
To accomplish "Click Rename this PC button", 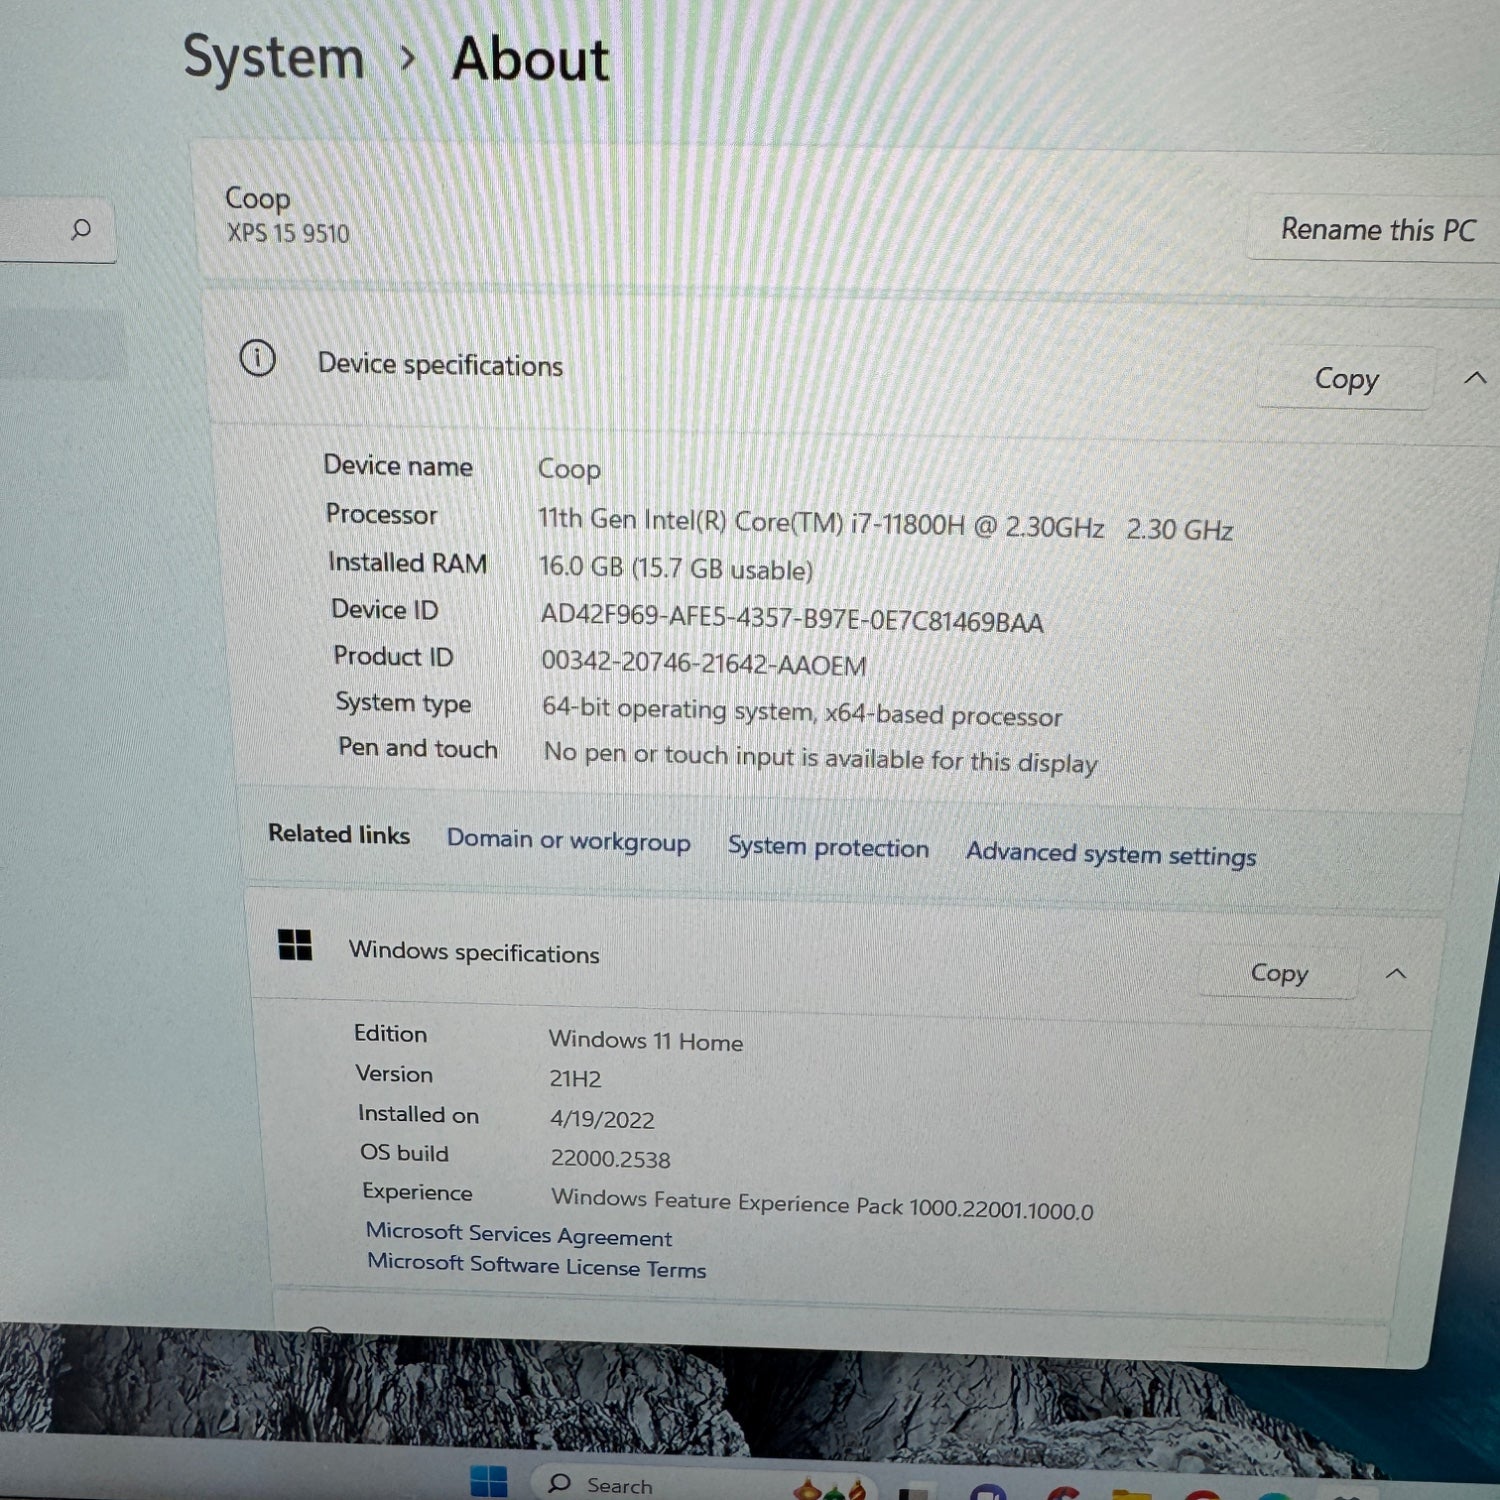I will (x=1377, y=230).
